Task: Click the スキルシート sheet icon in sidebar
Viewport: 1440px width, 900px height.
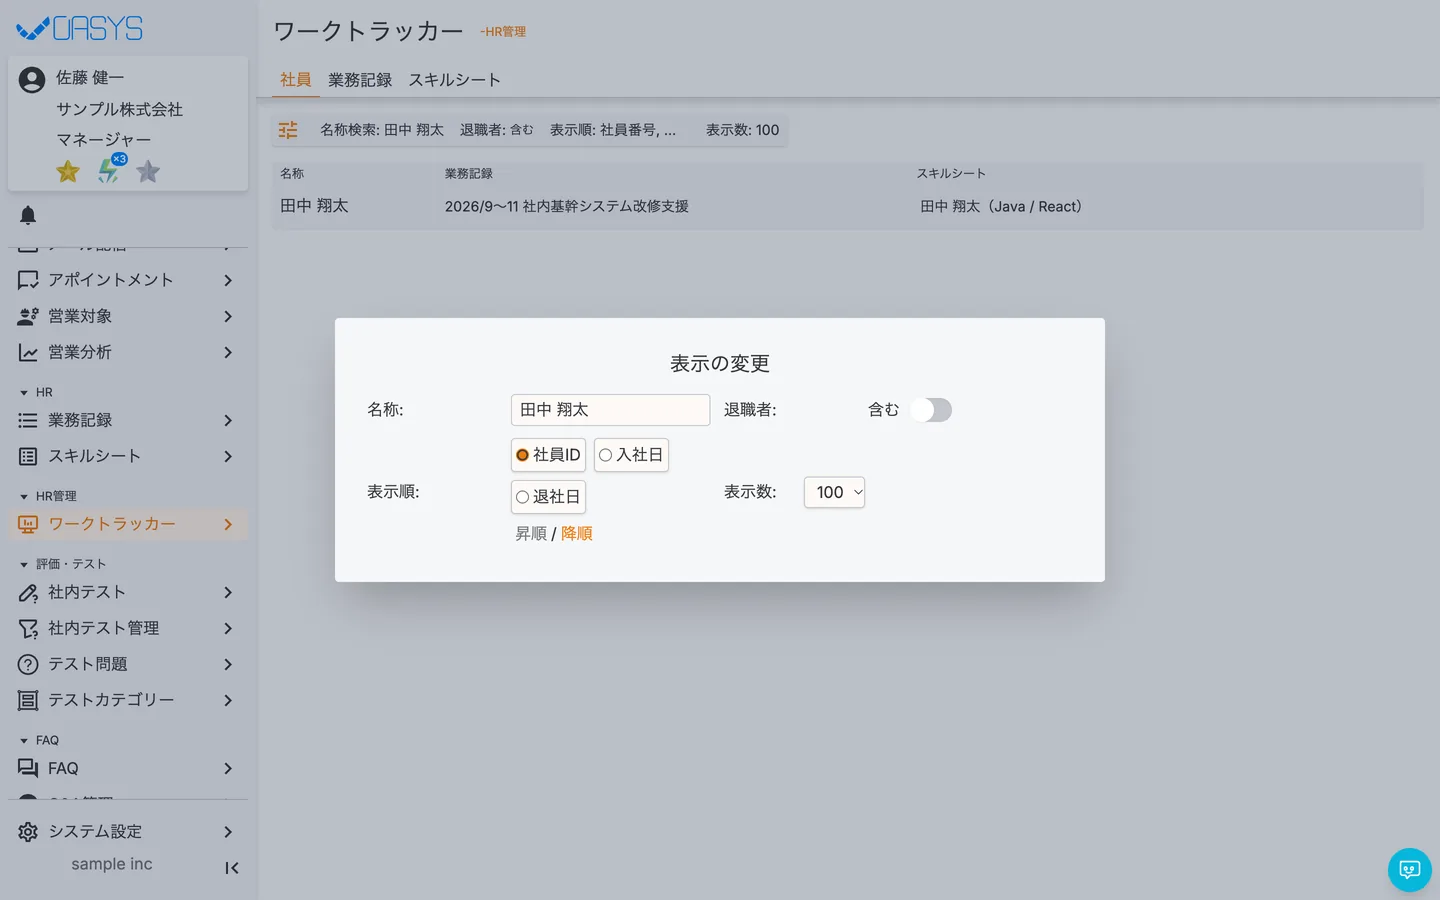Action: (x=28, y=456)
